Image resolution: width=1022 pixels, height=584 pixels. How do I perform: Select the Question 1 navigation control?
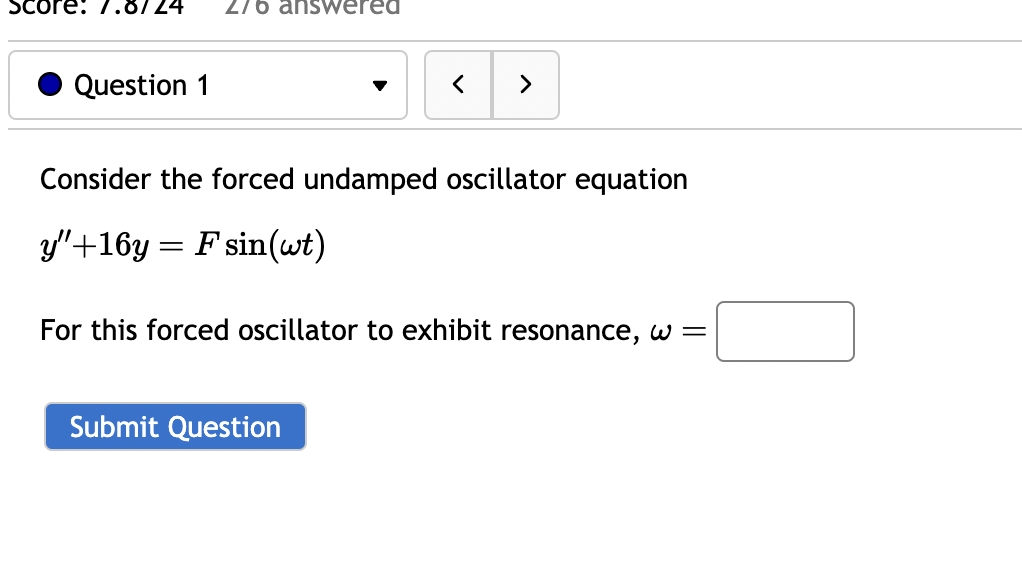[x=207, y=85]
